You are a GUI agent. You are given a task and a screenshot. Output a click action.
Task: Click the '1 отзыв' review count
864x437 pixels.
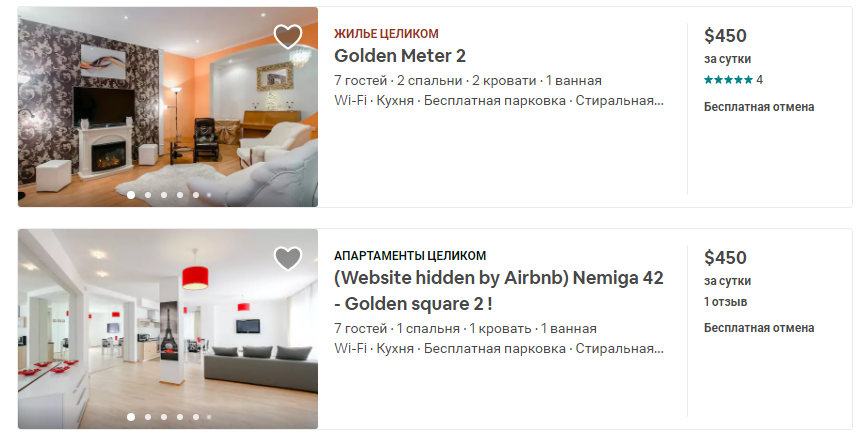(x=725, y=302)
